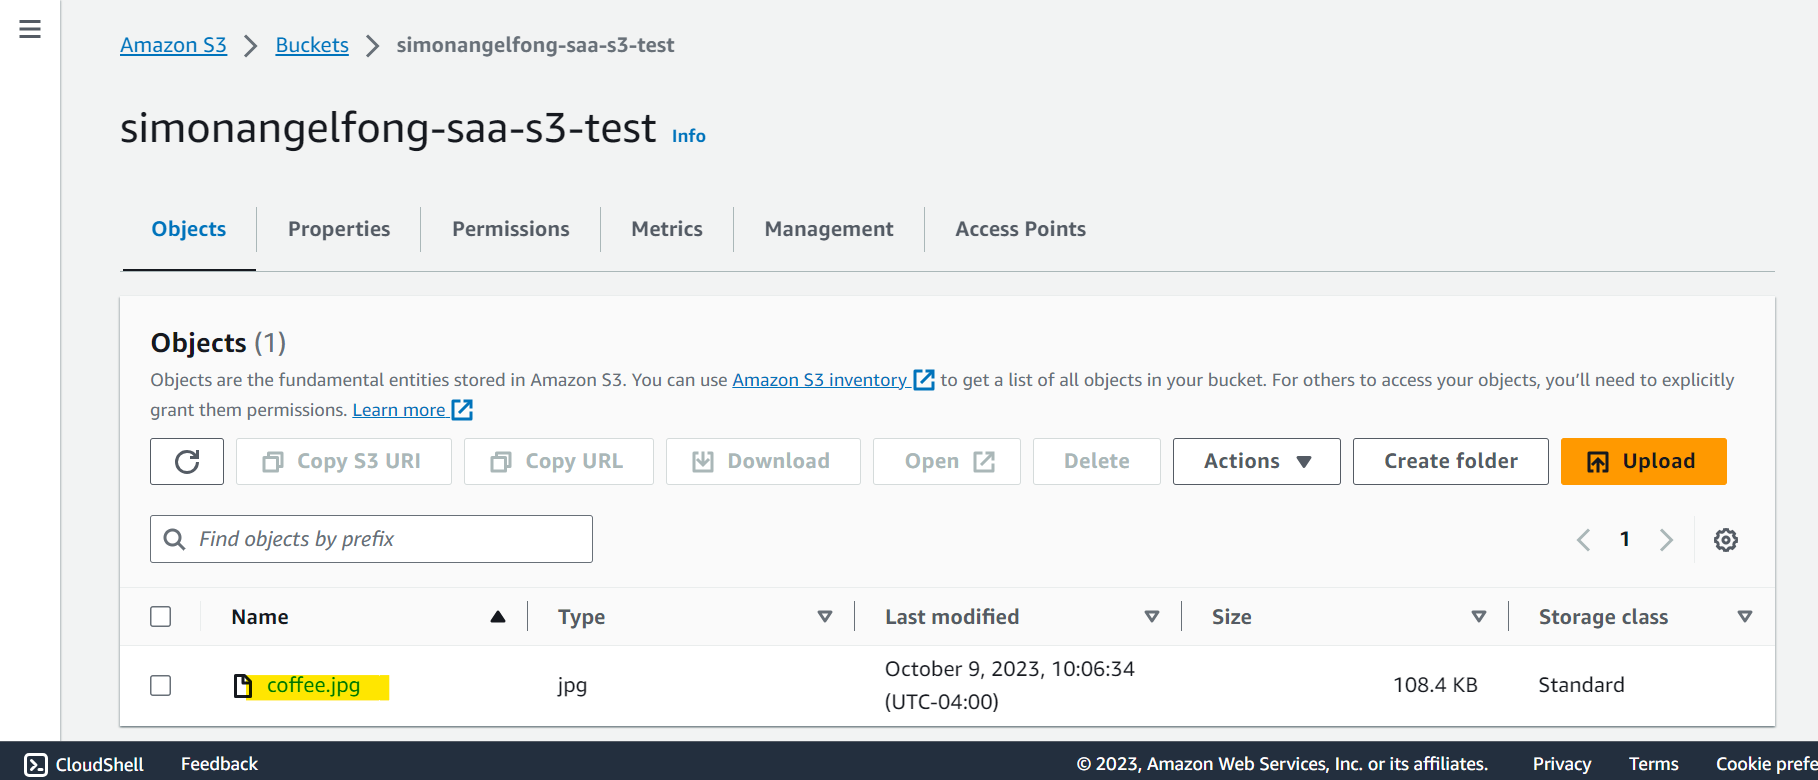Image resolution: width=1818 pixels, height=780 pixels.
Task: Sort ascending by Name arrow
Action: pos(498,617)
